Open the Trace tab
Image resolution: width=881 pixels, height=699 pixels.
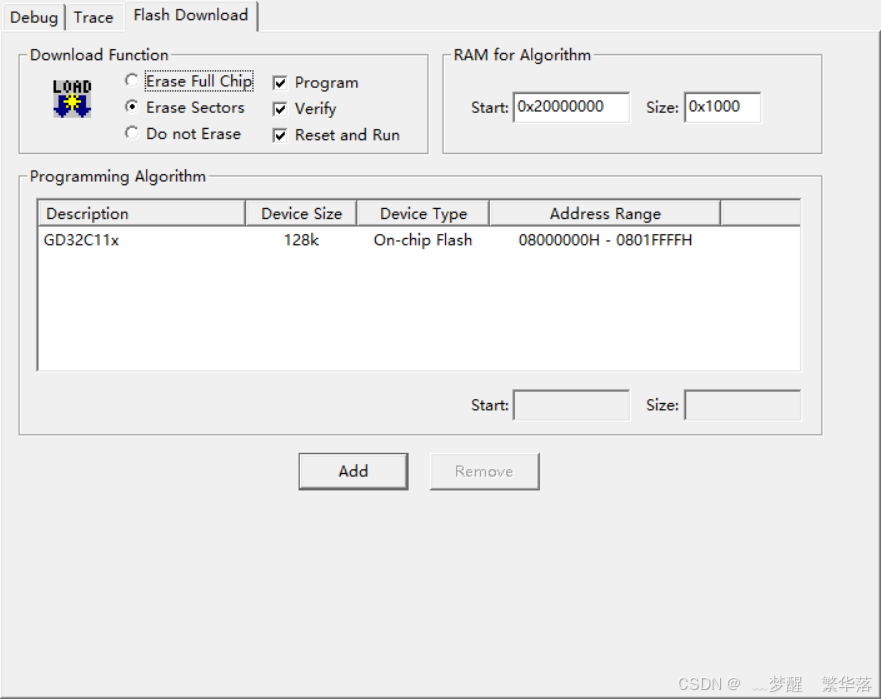tap(93, 17)
